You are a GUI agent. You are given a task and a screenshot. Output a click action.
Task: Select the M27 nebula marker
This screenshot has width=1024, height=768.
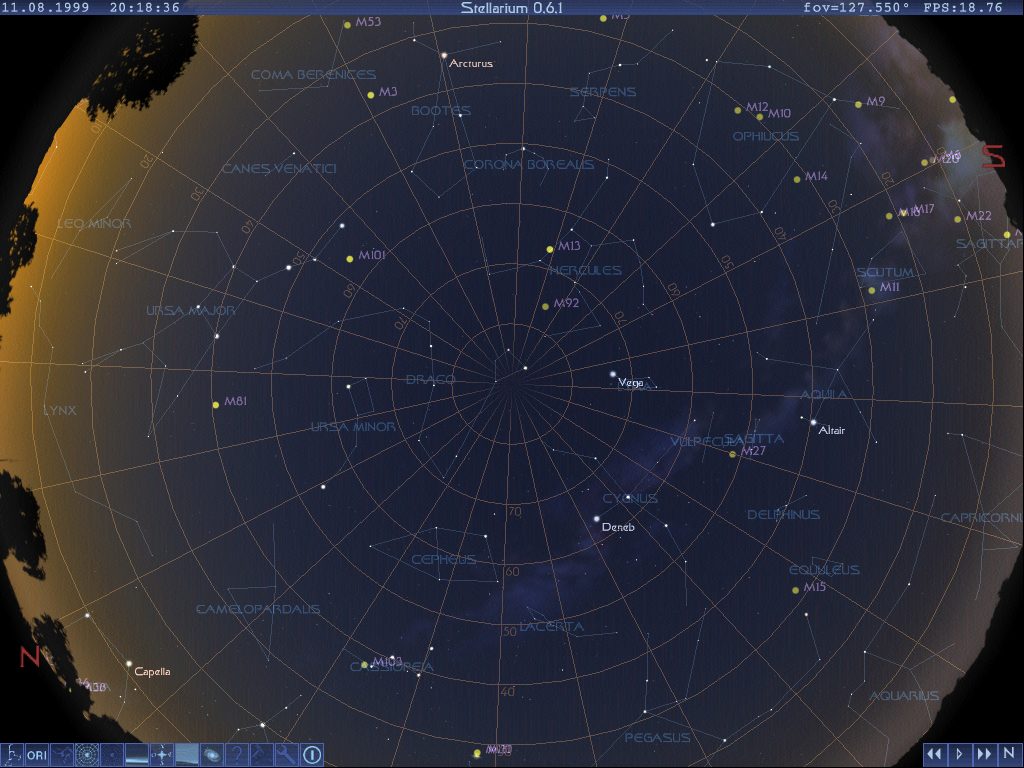pyautogui.click(x=733, y=454)
